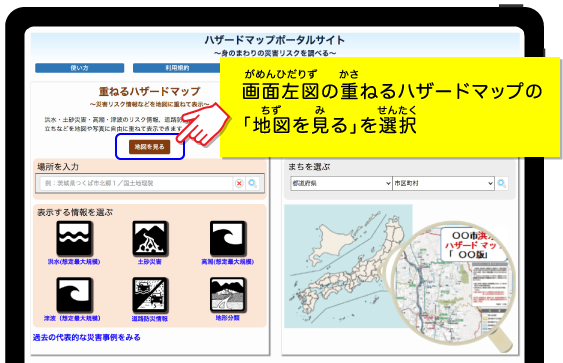Click the search magnifier next to 市区町村
Image resolution: width=563 pixels, height=363 pixels.
(x=502, y=183)
